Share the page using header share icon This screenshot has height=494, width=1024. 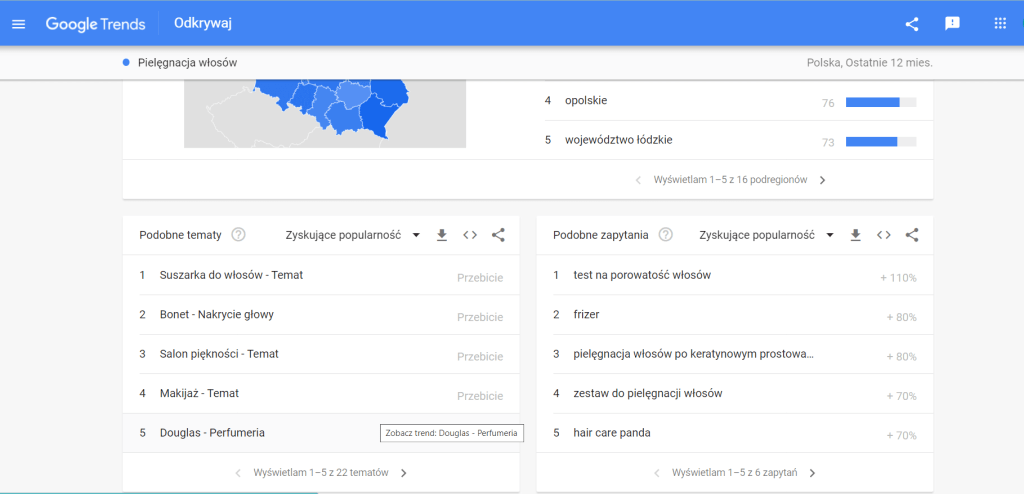coord(912,24)
